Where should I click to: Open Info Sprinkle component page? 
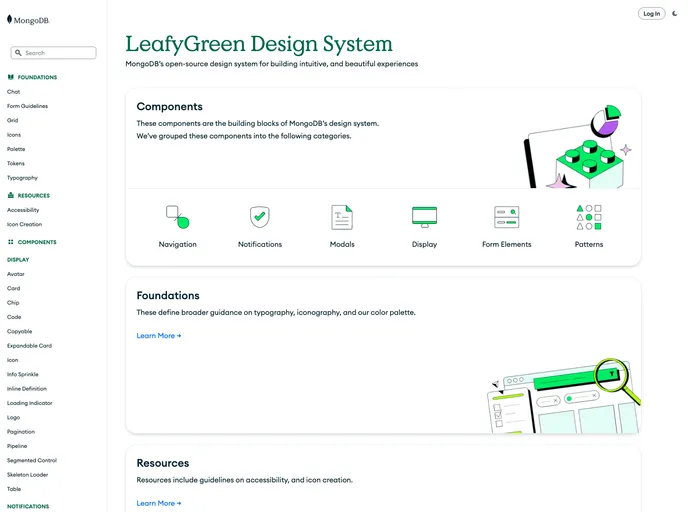[23, 374]
